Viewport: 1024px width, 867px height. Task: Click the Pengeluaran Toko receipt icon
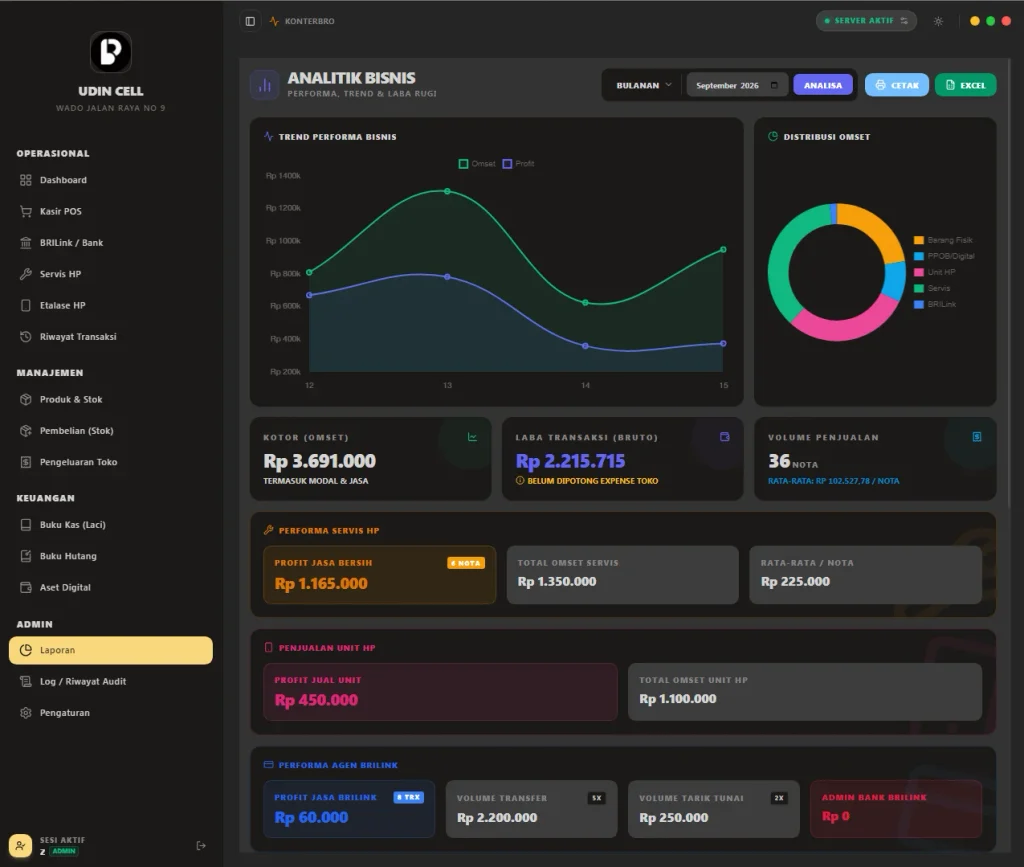(x=25, y=462)
